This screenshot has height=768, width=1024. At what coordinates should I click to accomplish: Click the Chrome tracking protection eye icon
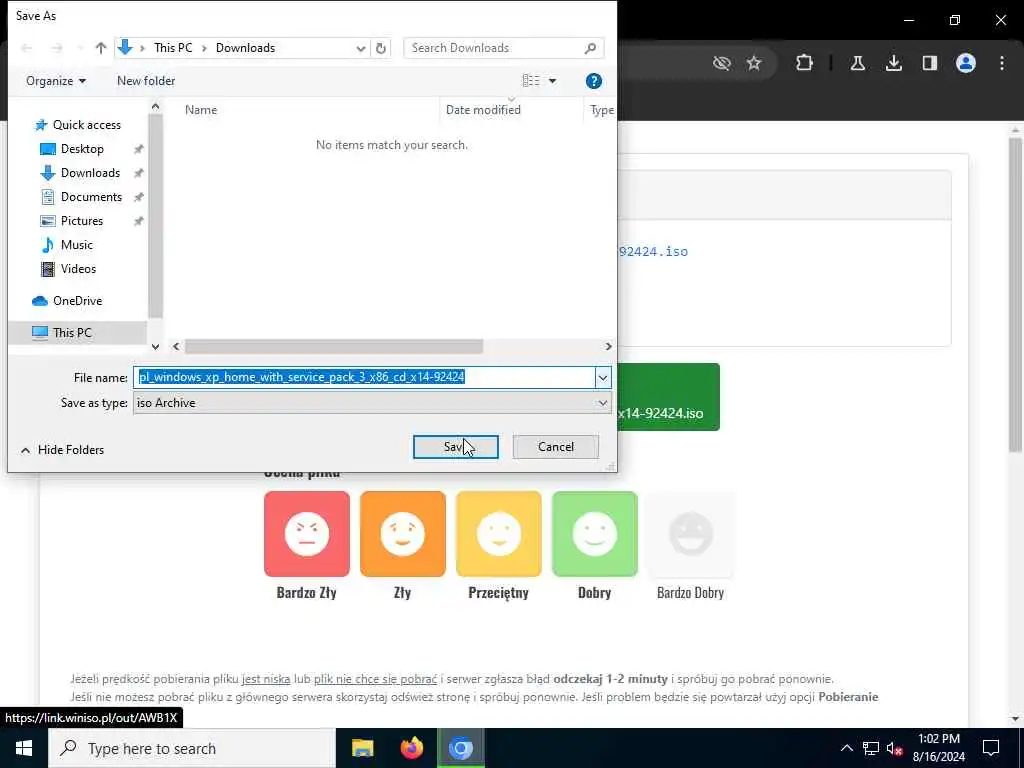[x=722, y=63]
